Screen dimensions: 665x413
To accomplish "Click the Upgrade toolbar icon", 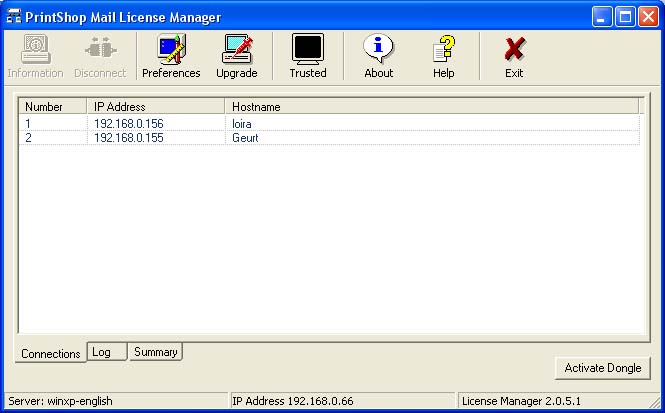I will pyautogui.click(x=237, y=56).
